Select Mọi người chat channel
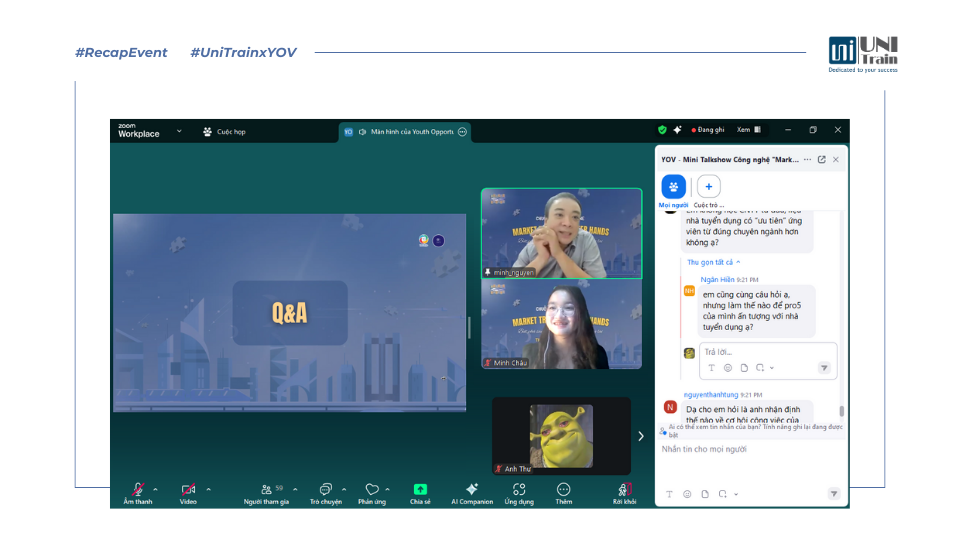This screenshot has height=540, width=960. [x=673, y=187]
